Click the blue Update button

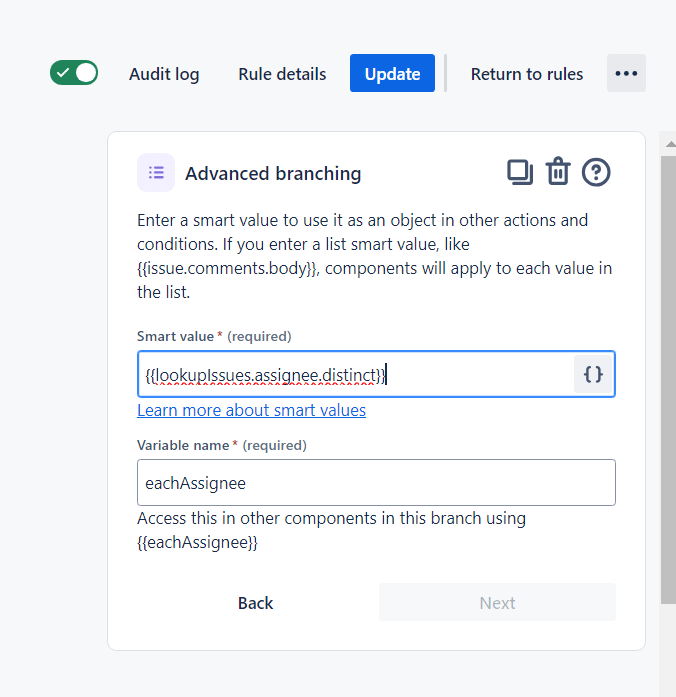click(x=392, y=73)
